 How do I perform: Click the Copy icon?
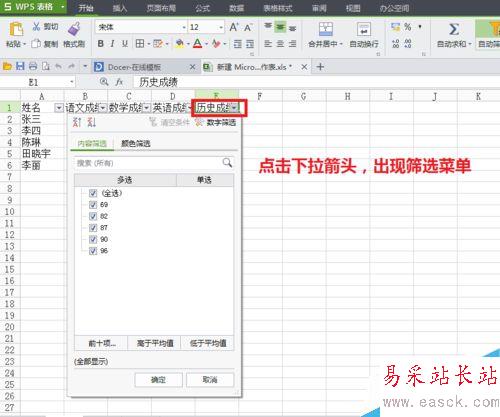pos(36,44)
